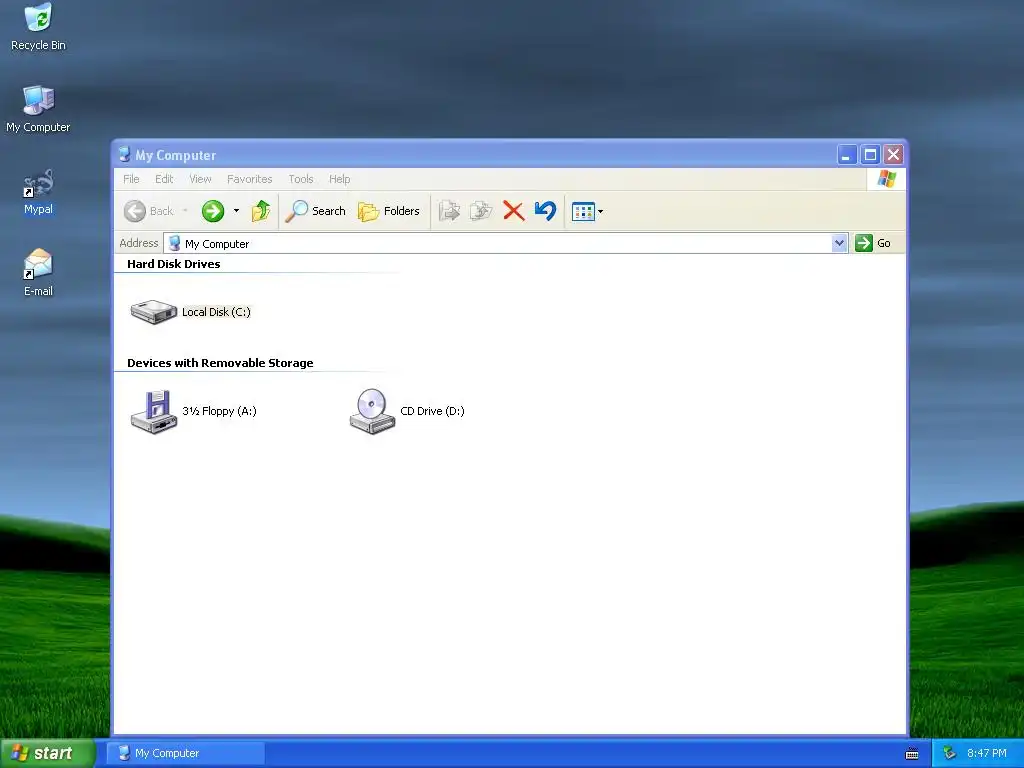Click the 8:47 PM taskbar clock
The height and width of the screenshot is (768, 1024).
(987, 754)
